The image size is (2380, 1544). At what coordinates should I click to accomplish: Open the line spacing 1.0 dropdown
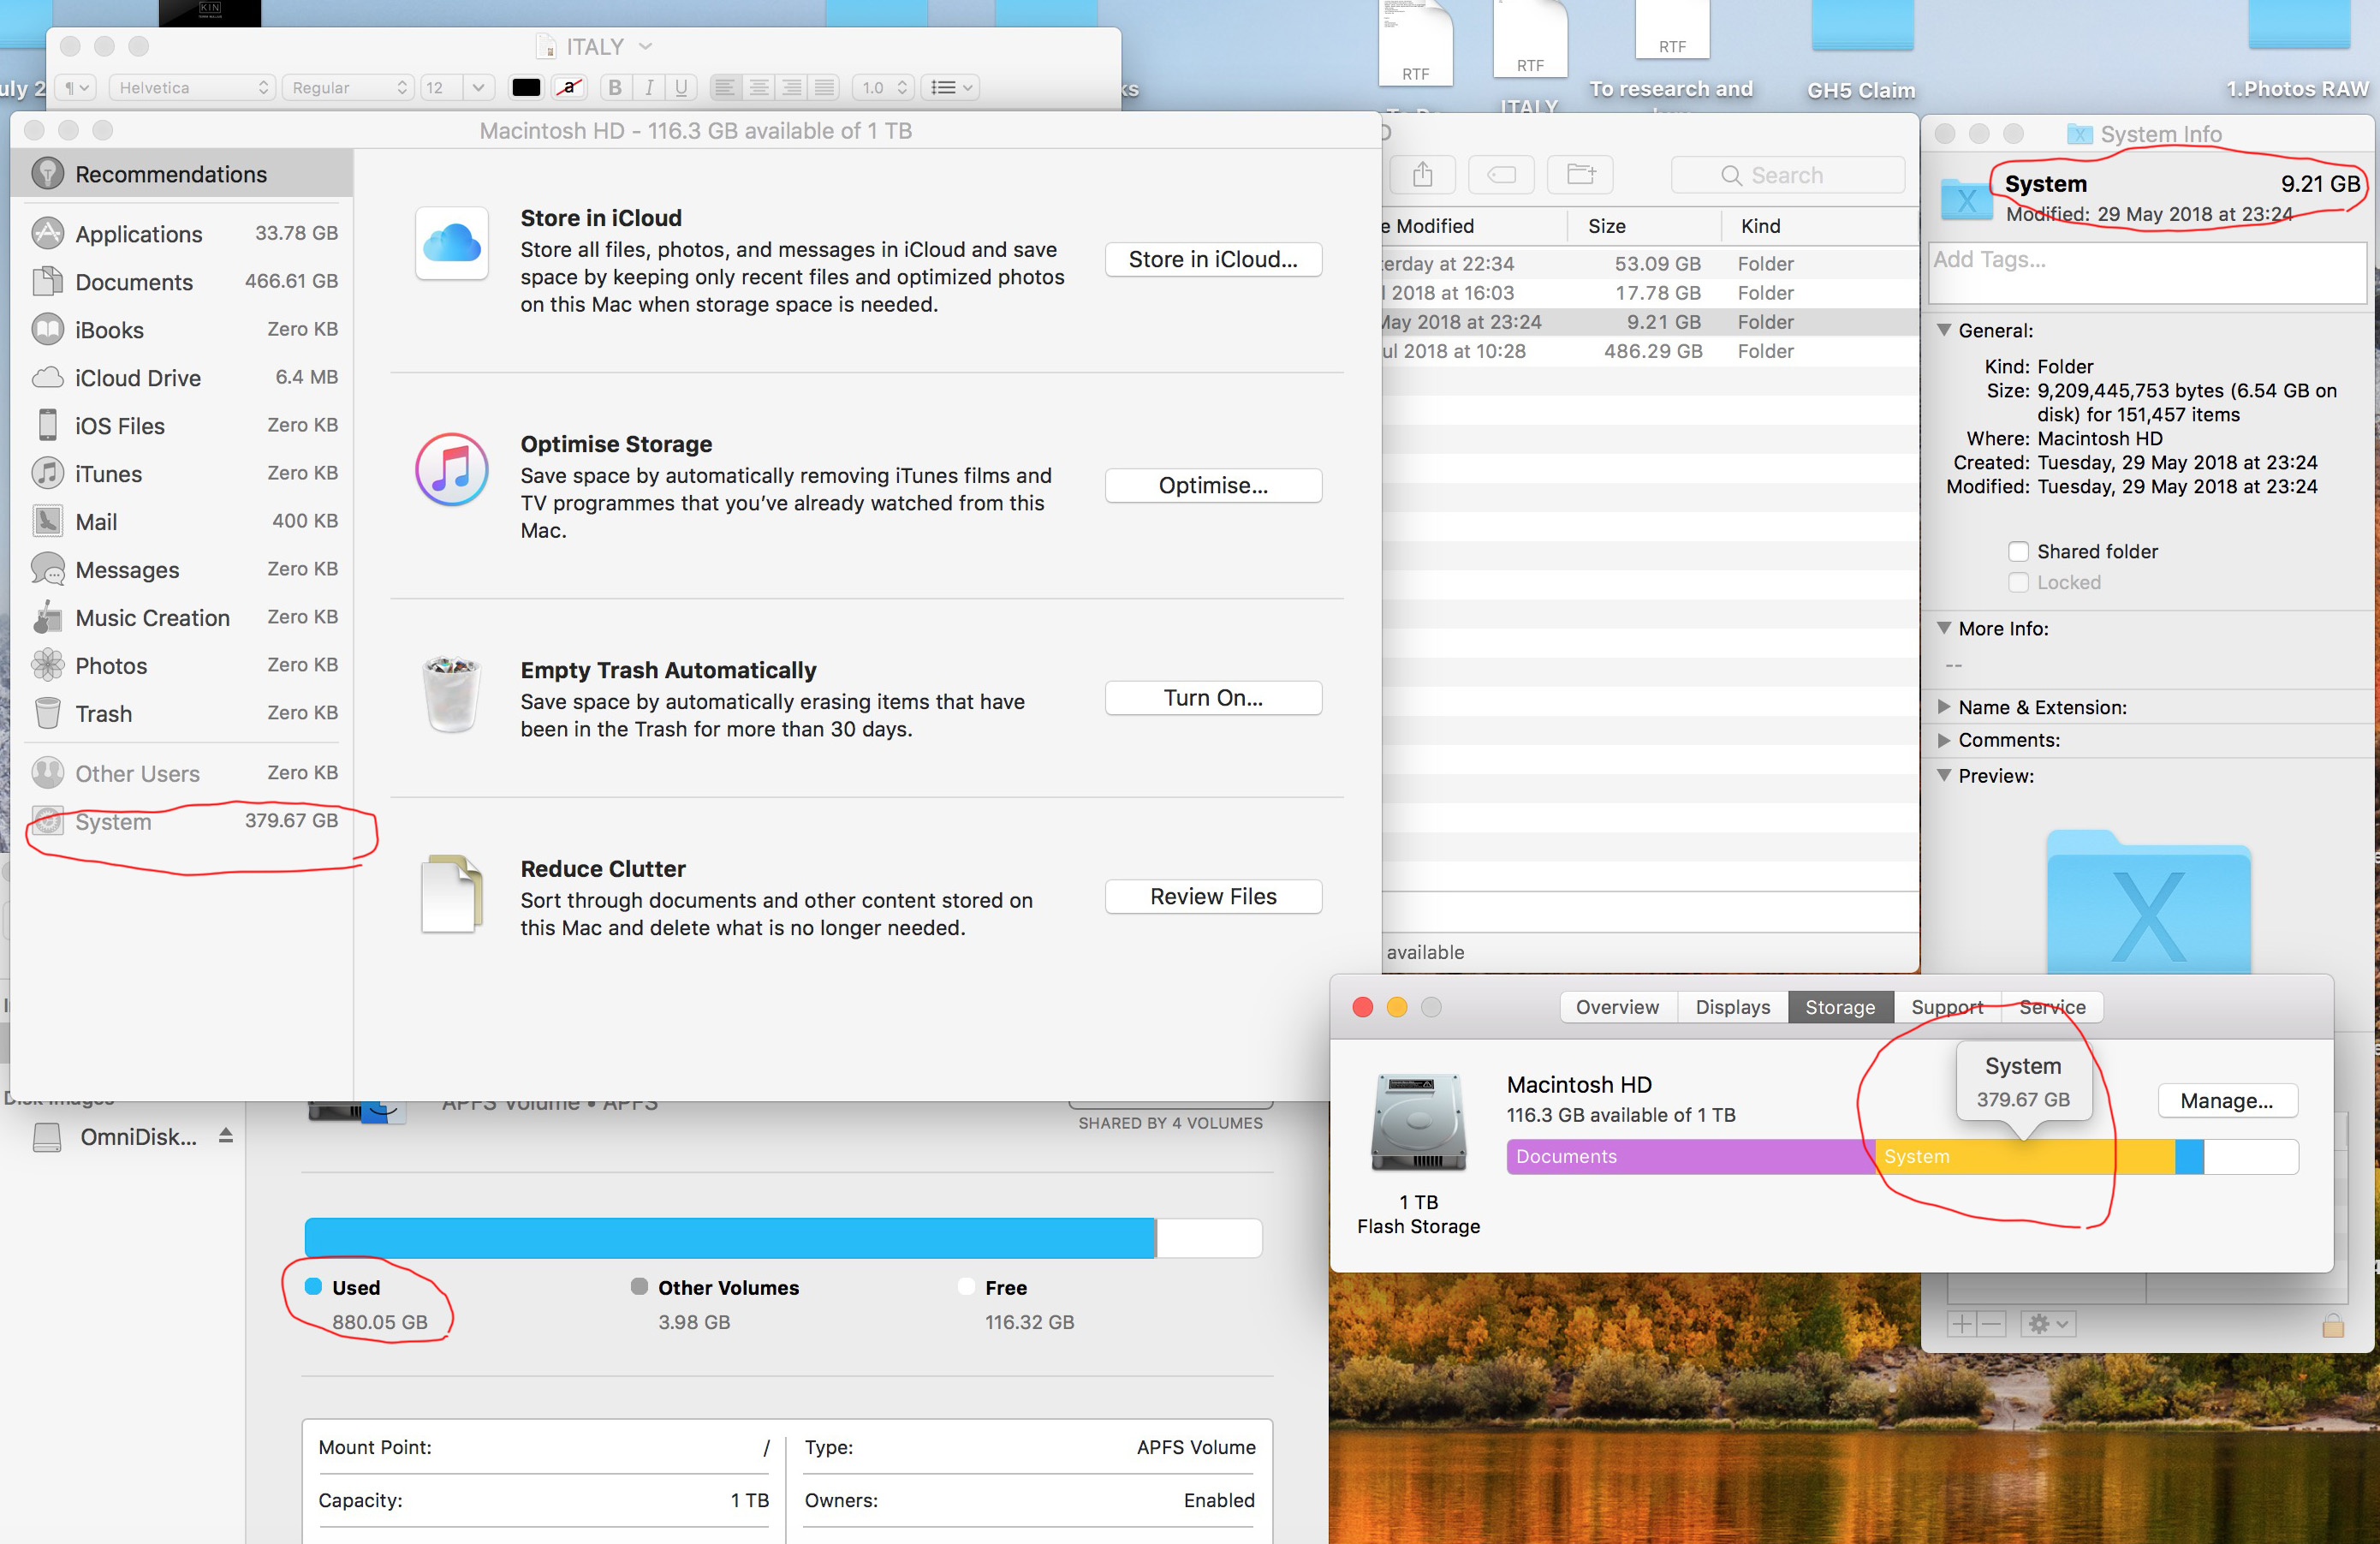point(883,88)
